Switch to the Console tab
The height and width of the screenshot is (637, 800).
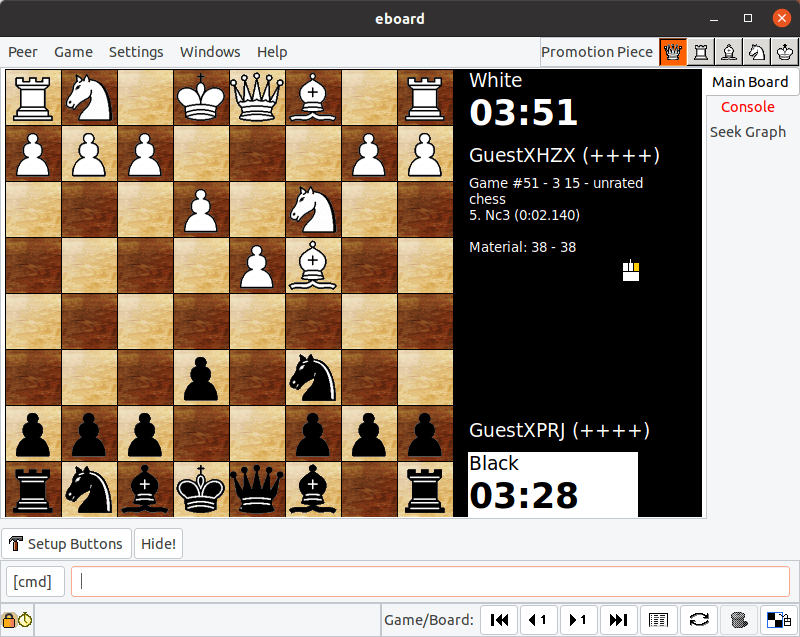click(x=748, y=107)
